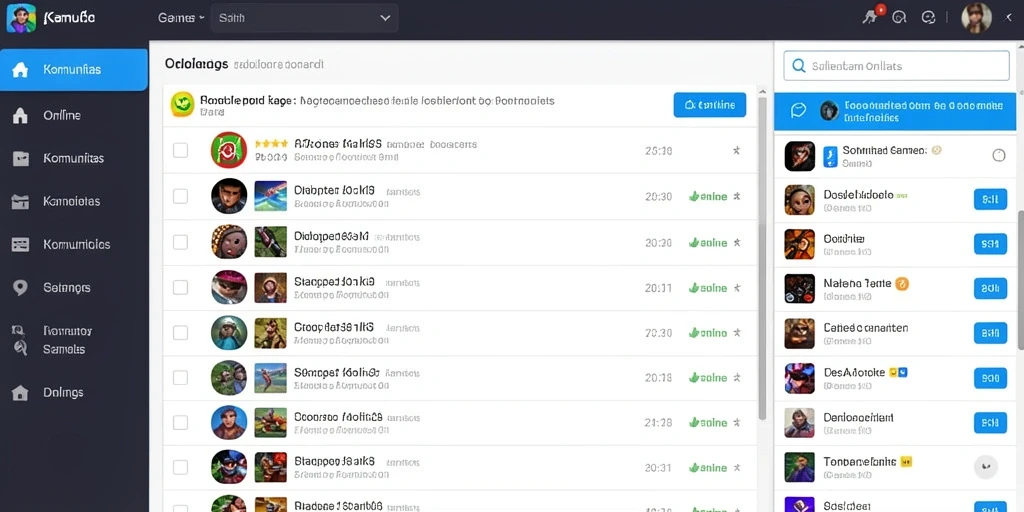This screenshot has height=512, width=1024.
Task: Select radio circle in Sommhad Games row
Action: (999, 155)
